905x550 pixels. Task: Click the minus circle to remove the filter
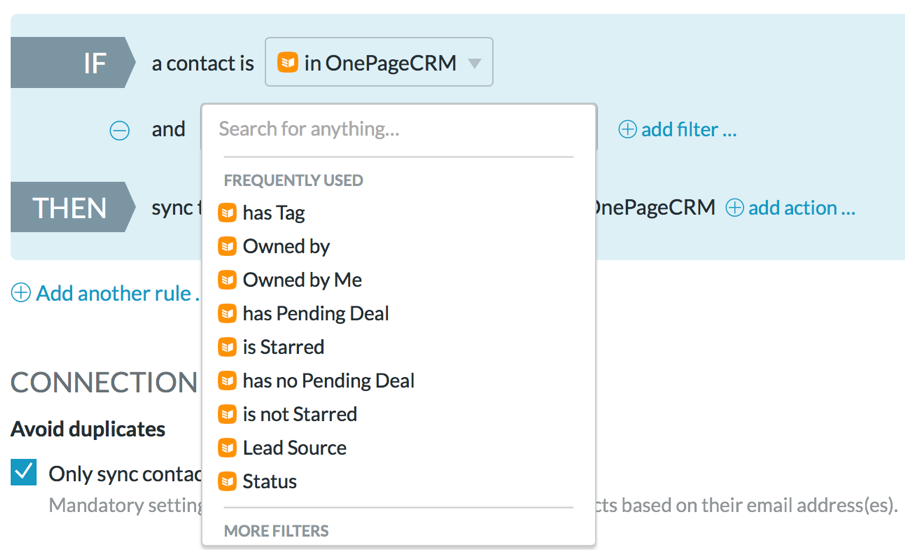[x=119, y=130]
